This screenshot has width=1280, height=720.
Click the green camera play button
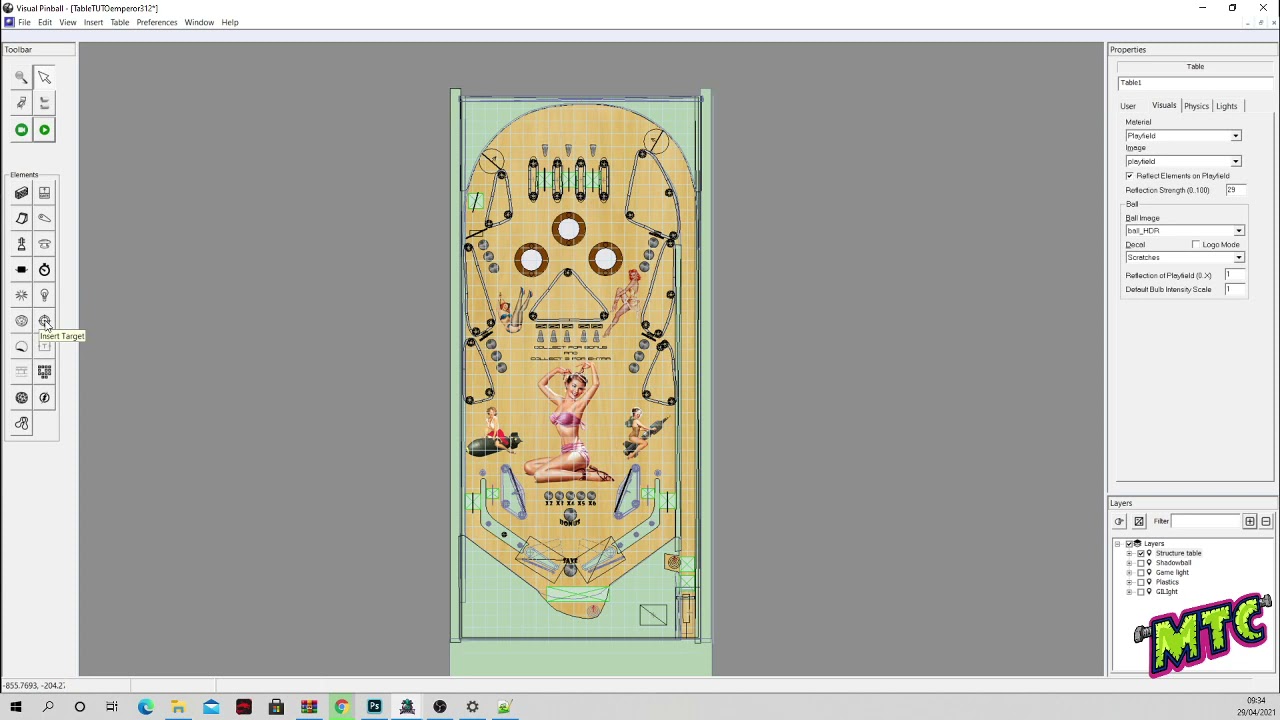(x=21, y=129)
